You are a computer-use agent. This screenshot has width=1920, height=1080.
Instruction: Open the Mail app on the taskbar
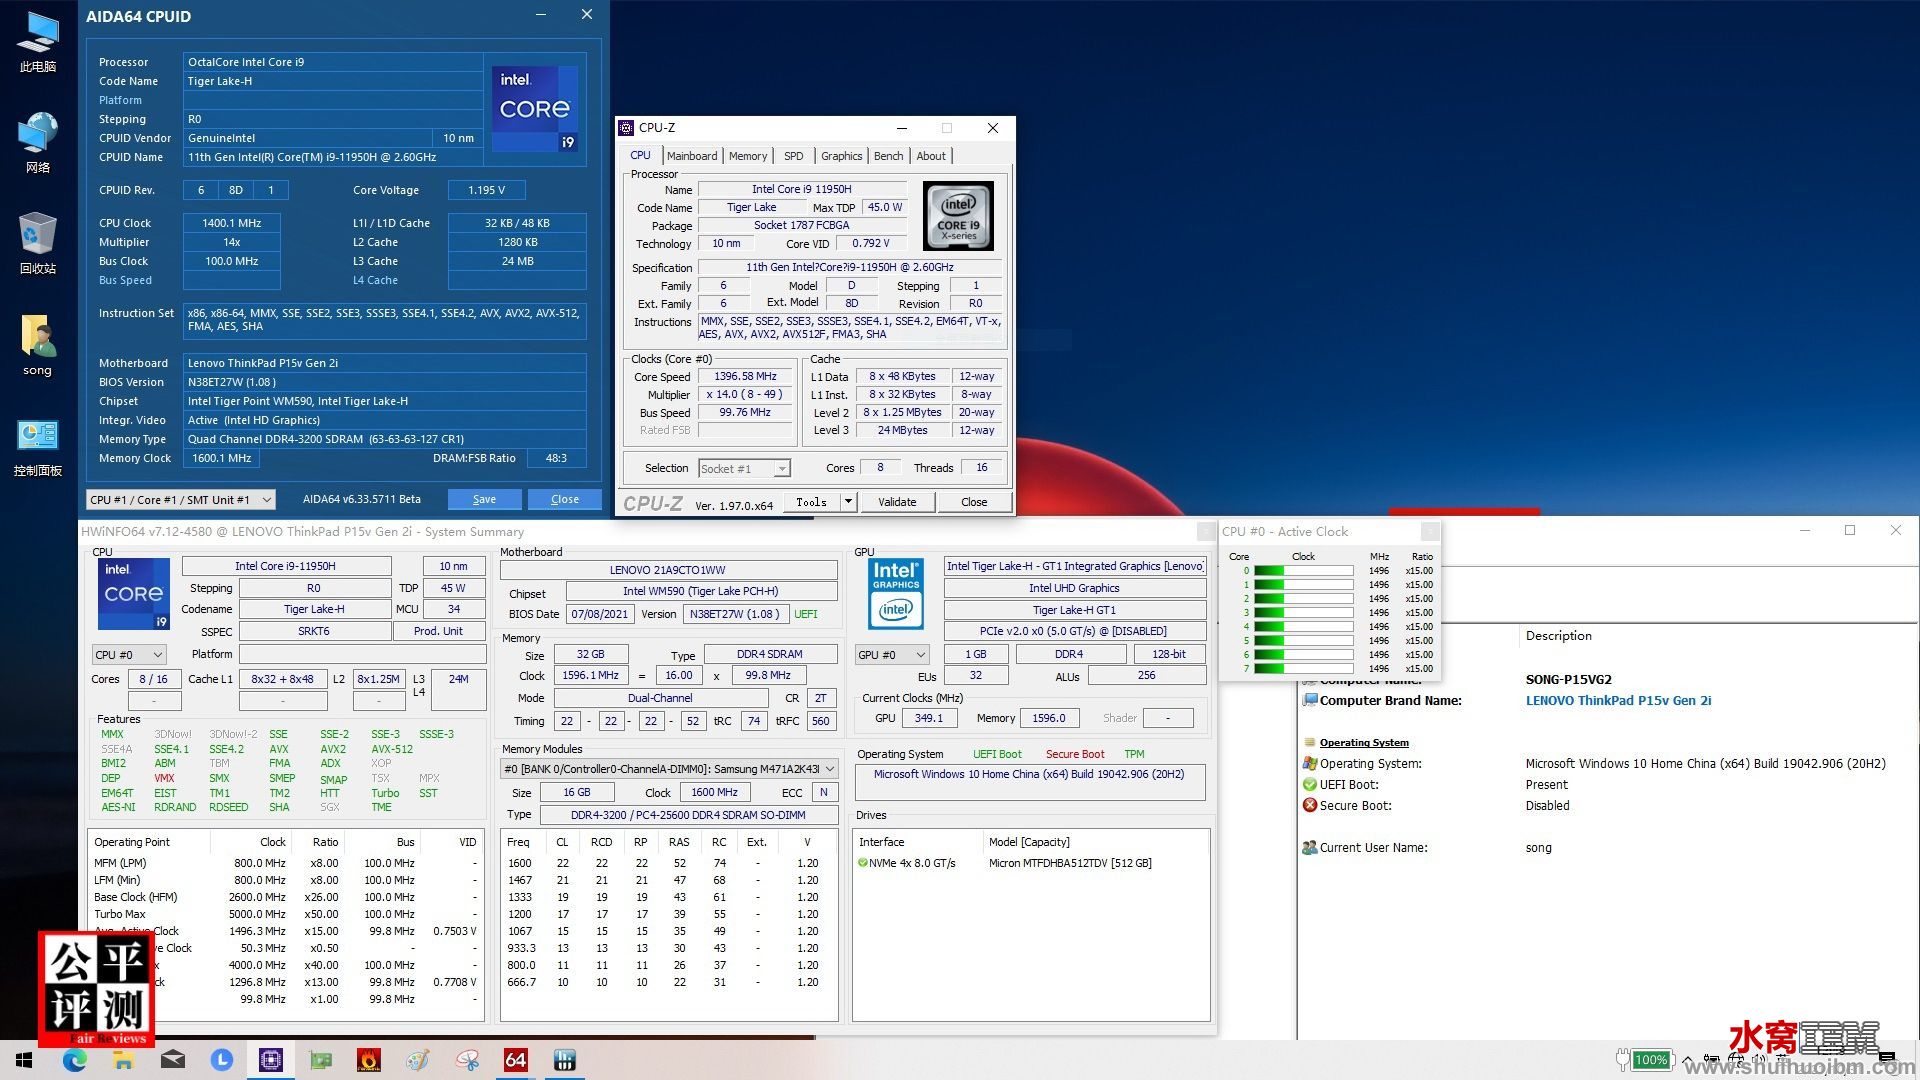[x=173, y=1060]
